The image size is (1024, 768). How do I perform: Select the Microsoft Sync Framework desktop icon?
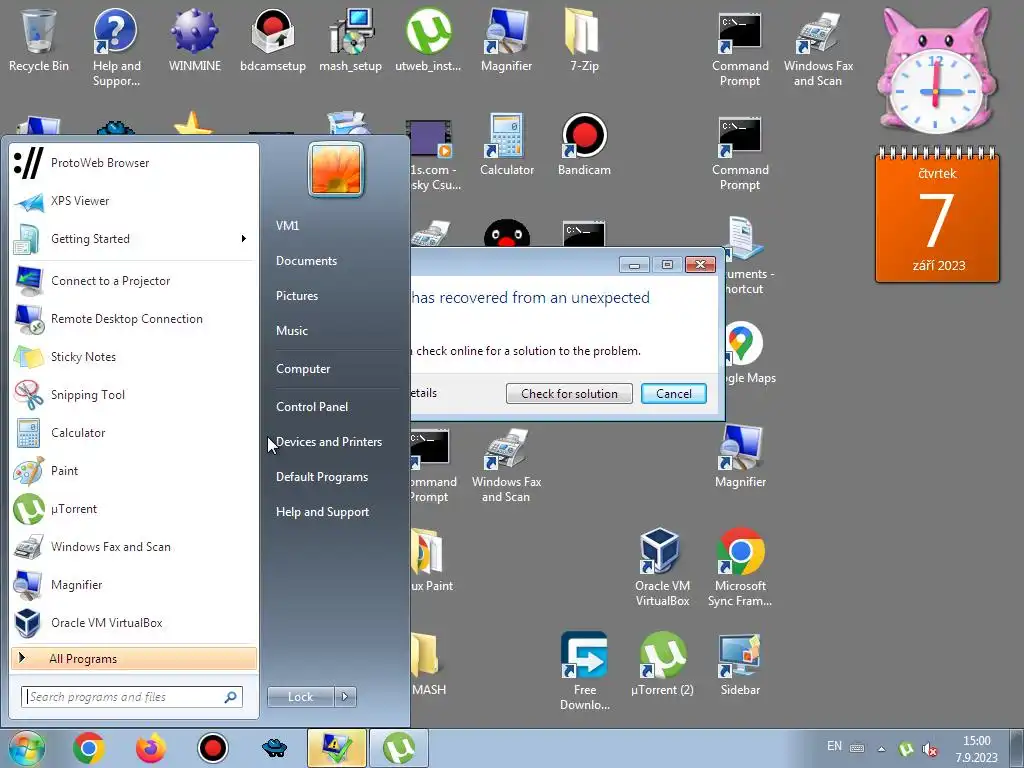click(740, 567)
